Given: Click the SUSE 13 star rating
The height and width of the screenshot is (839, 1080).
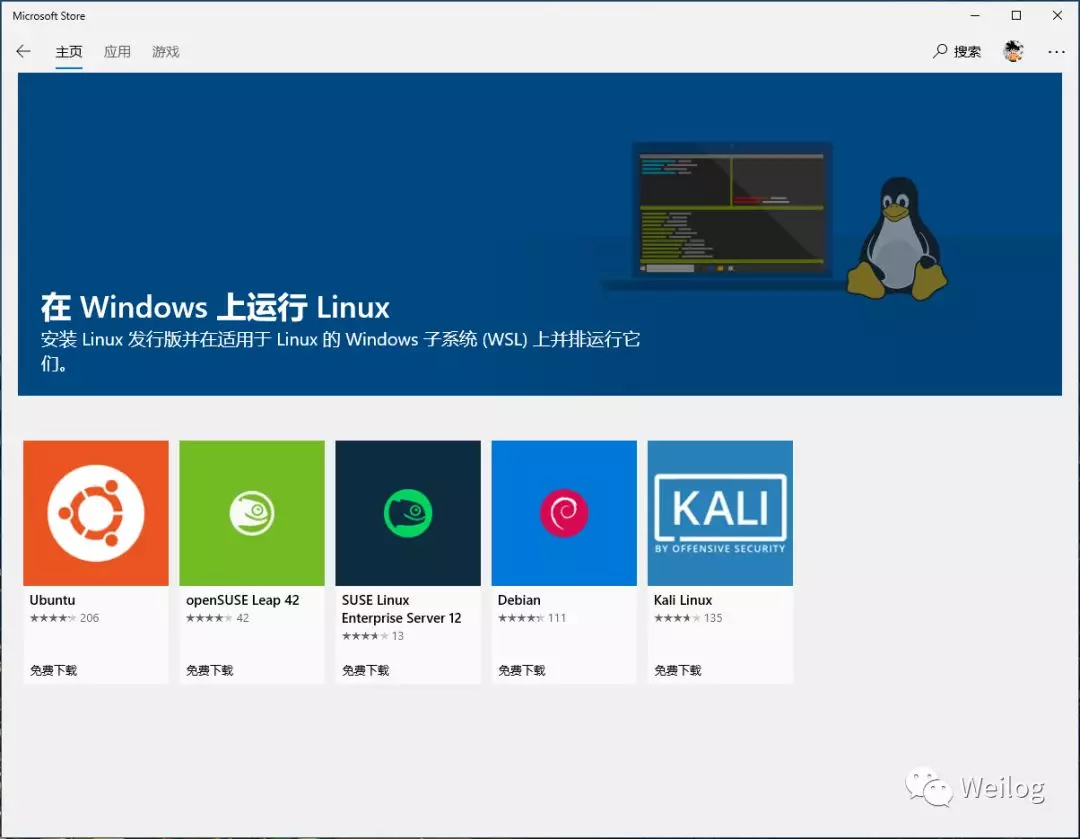Looking at the screenshot, I should point(373,636).
